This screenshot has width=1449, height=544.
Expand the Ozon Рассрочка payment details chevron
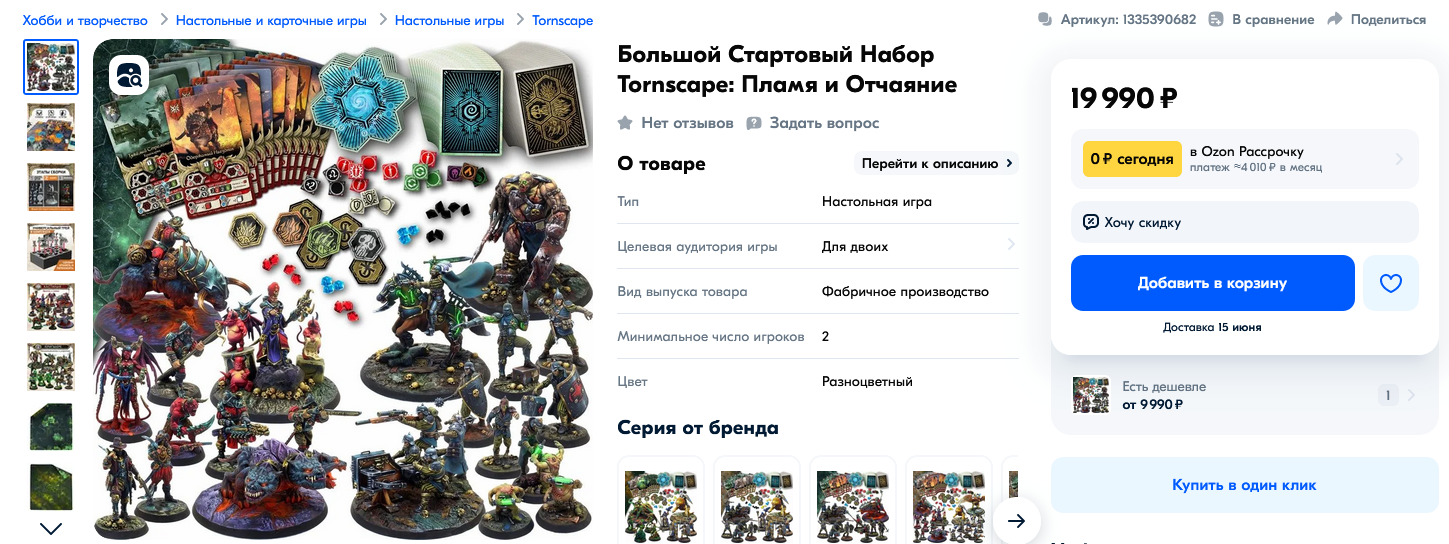click(x=1399, y=159)
